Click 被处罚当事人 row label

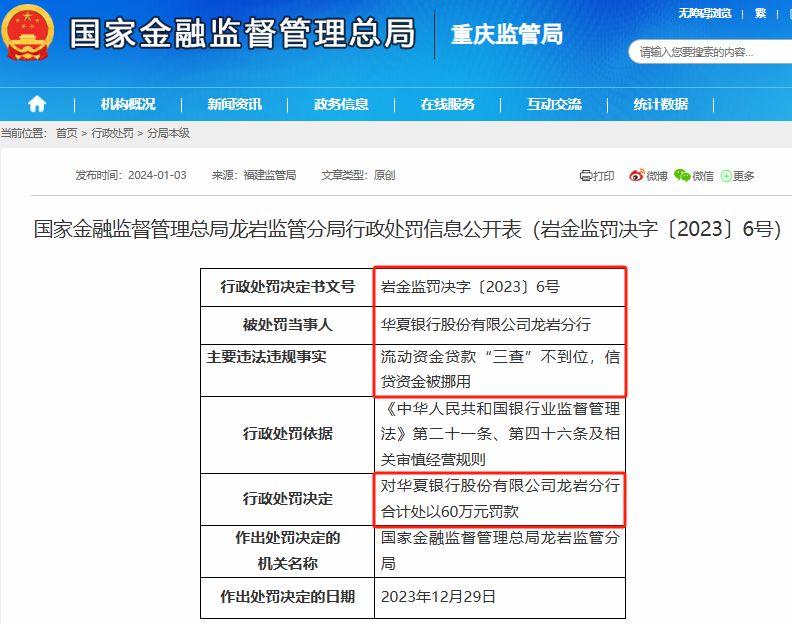pyautogui.click(x=287, y=325)
